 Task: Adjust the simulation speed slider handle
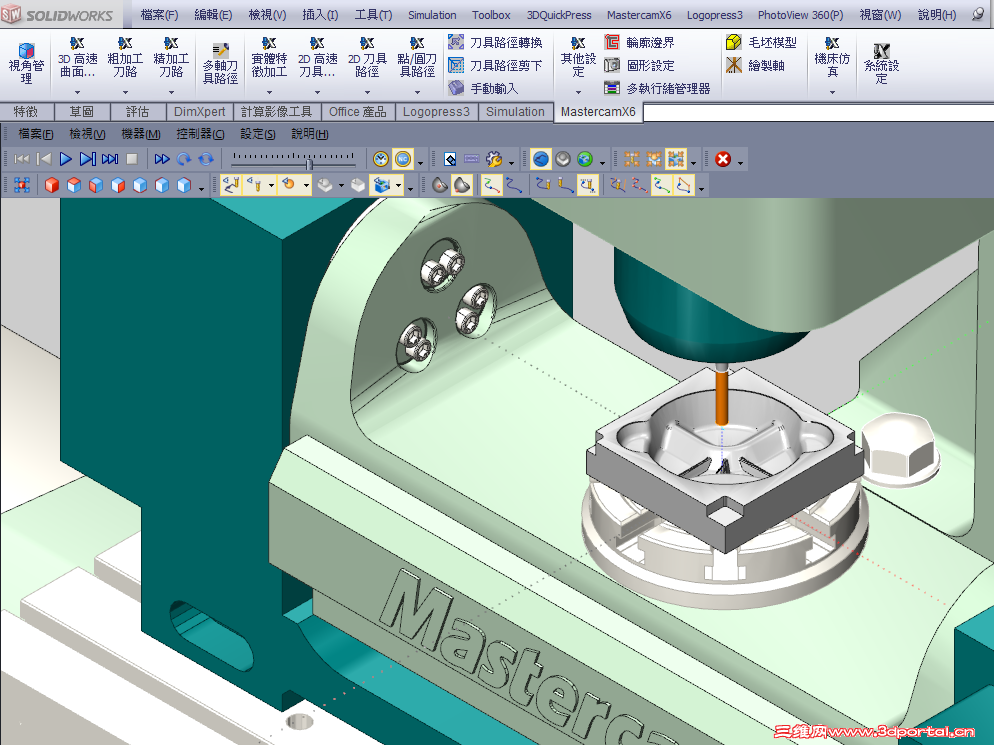309,164
